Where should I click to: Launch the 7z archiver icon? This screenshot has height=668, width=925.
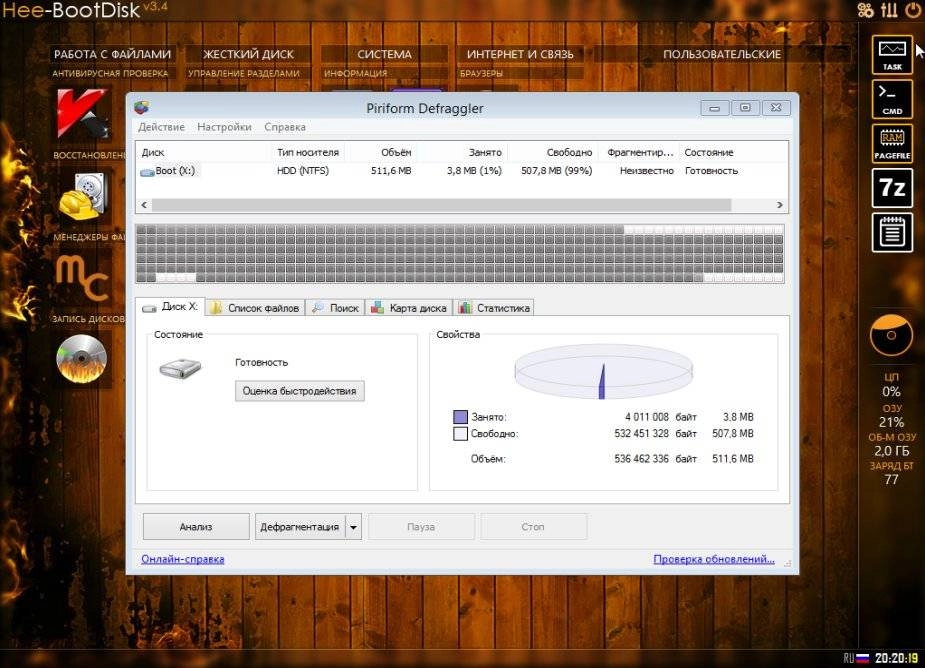point(892,188)
